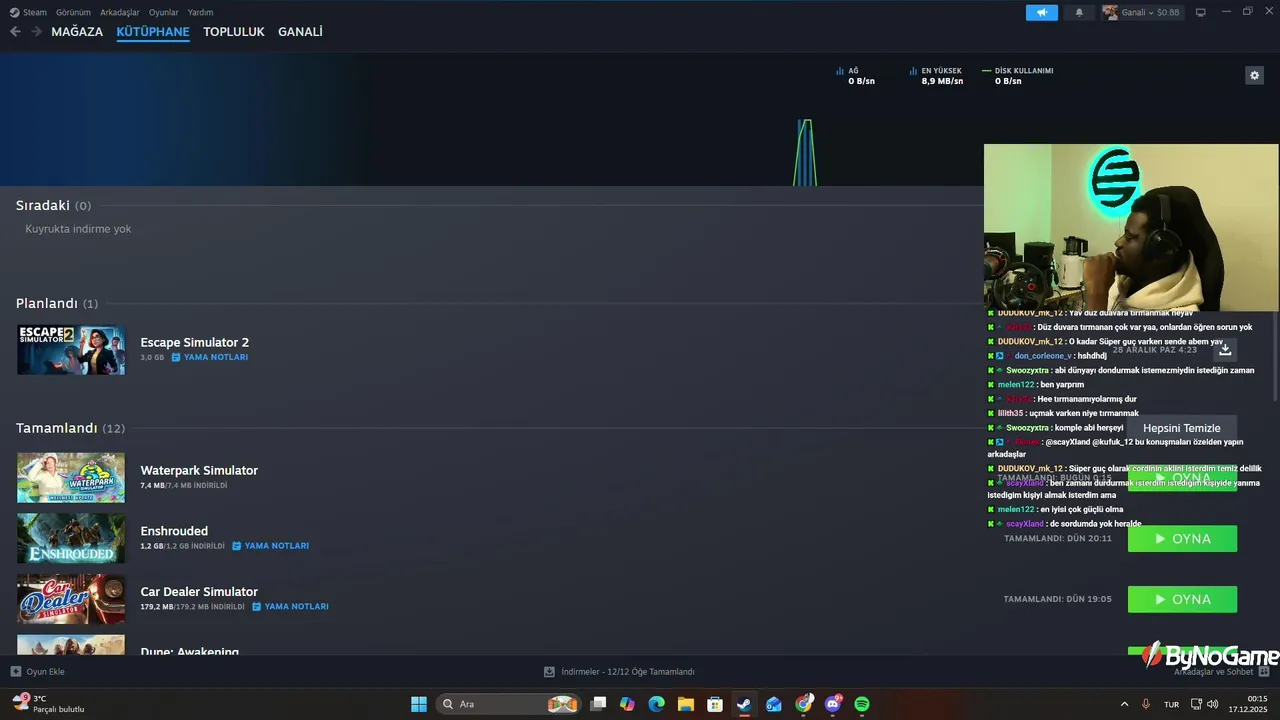Click the Waterpark Simulator title
The width and height of the screenshot is (1280, 720).
199,470
